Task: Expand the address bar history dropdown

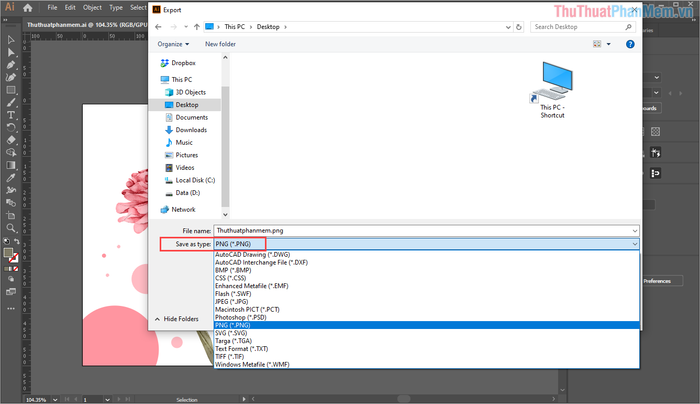Action: [x=508, y=27]
